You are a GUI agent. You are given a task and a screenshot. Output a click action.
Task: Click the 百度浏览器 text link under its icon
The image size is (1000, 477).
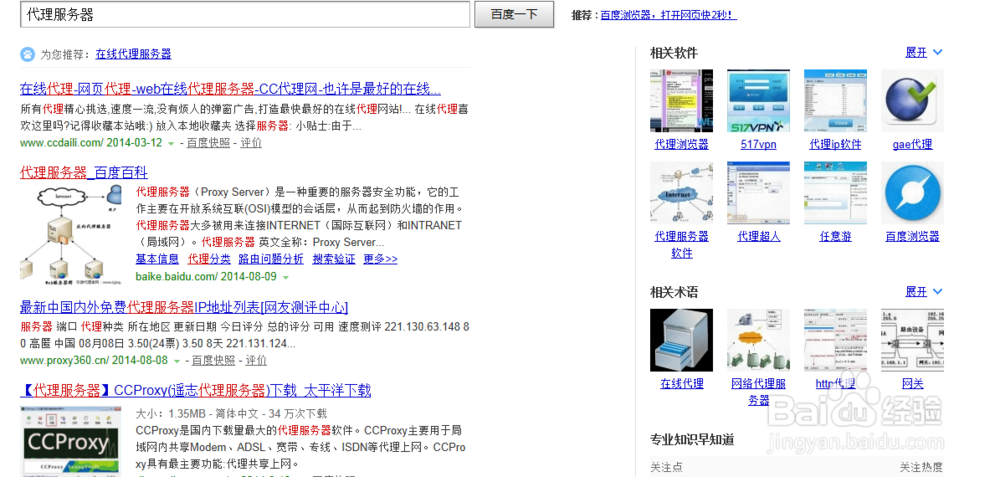[912, 237]
